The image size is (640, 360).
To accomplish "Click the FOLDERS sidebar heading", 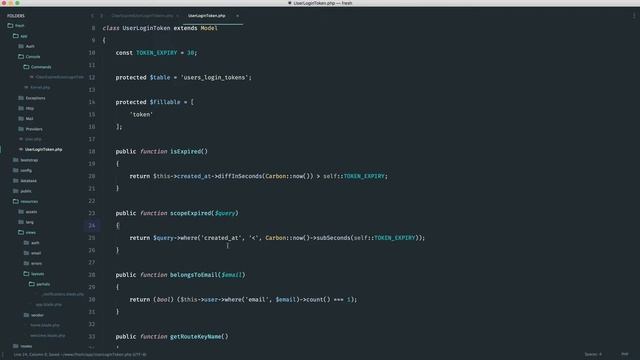I will pyautogui.click(x=16, y=16).
